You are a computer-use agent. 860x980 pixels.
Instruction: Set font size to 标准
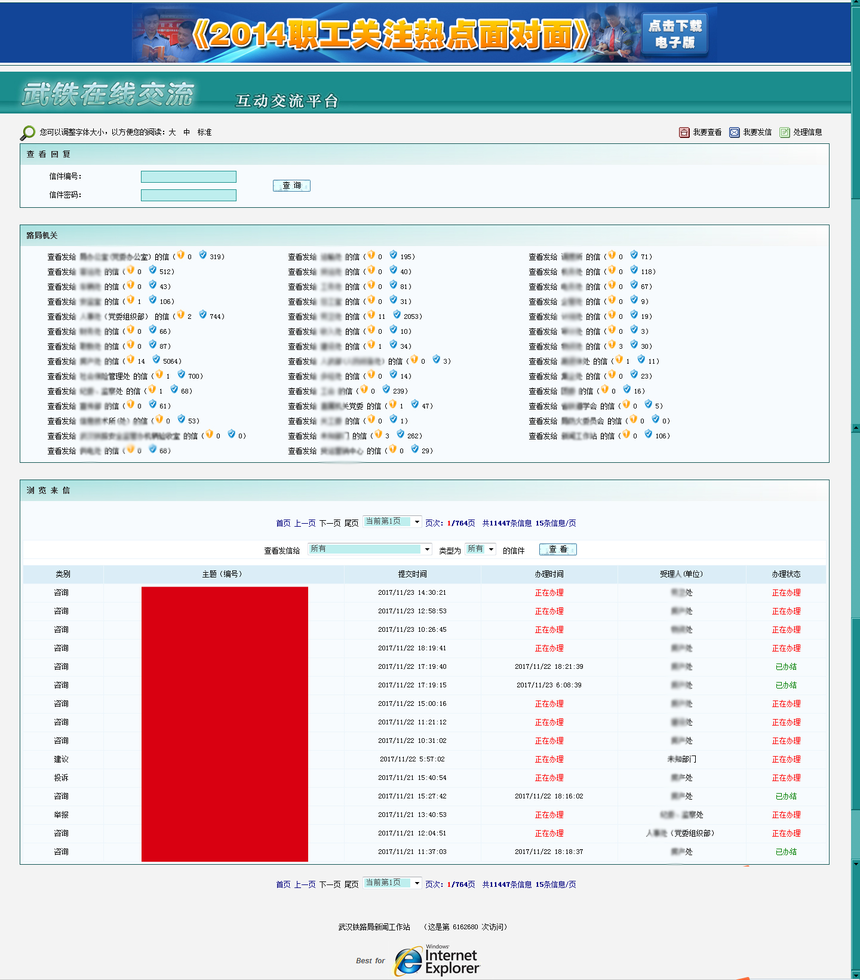coord(204,132)
